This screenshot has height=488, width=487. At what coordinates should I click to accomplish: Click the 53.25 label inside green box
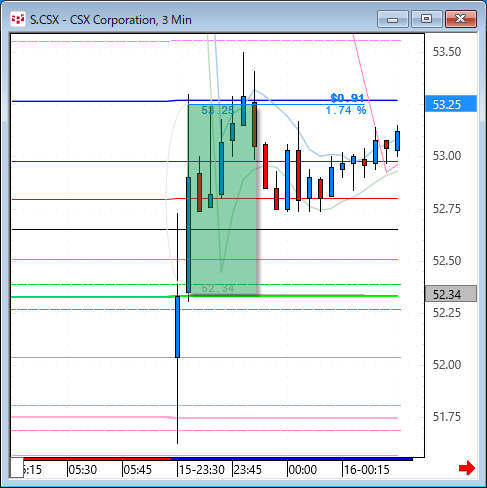point(218,110)
